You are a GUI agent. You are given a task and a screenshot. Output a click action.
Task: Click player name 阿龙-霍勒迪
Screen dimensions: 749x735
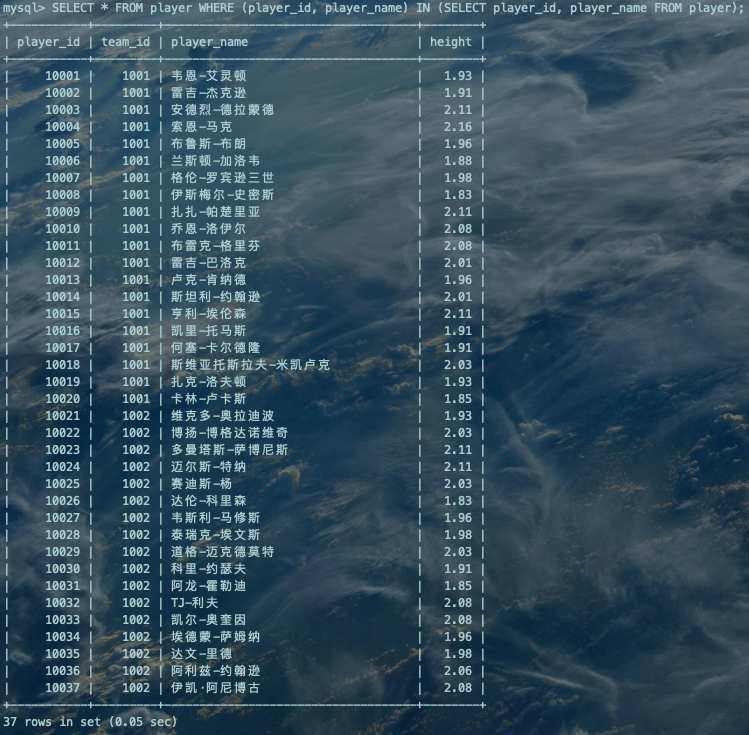click(x=209, y=586)
